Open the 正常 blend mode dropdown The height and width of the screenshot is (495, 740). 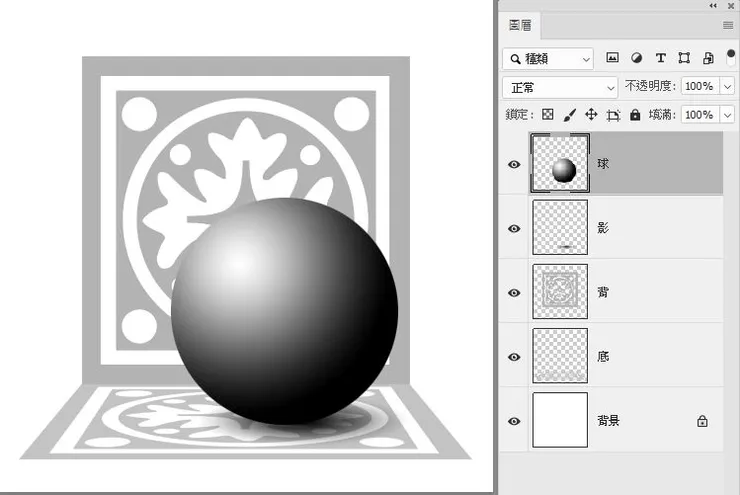(560, 88)
